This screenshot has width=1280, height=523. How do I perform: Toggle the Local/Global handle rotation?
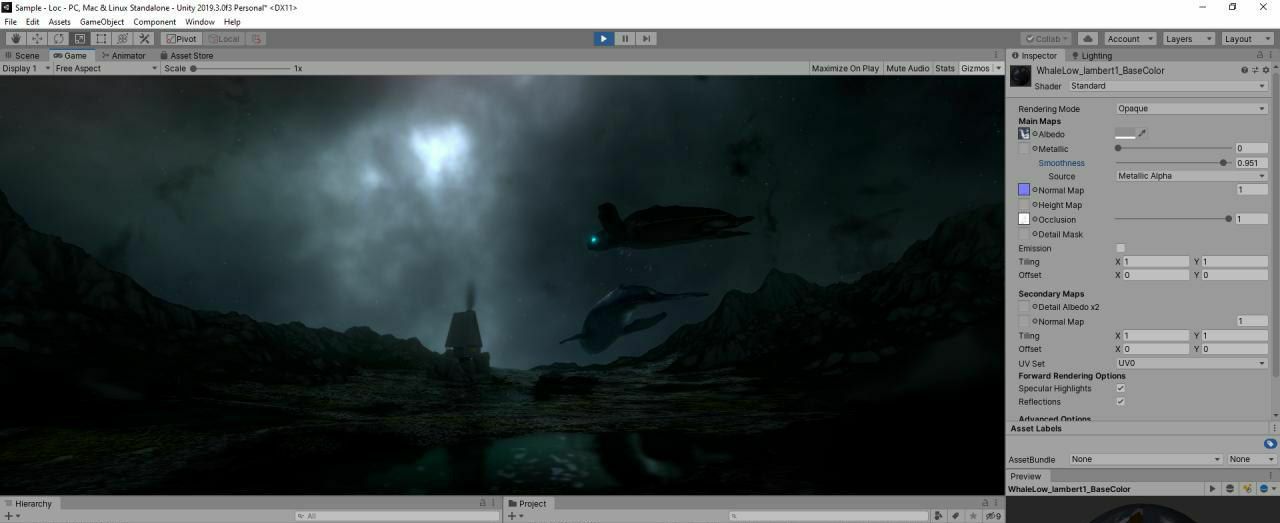click(224, 39)
